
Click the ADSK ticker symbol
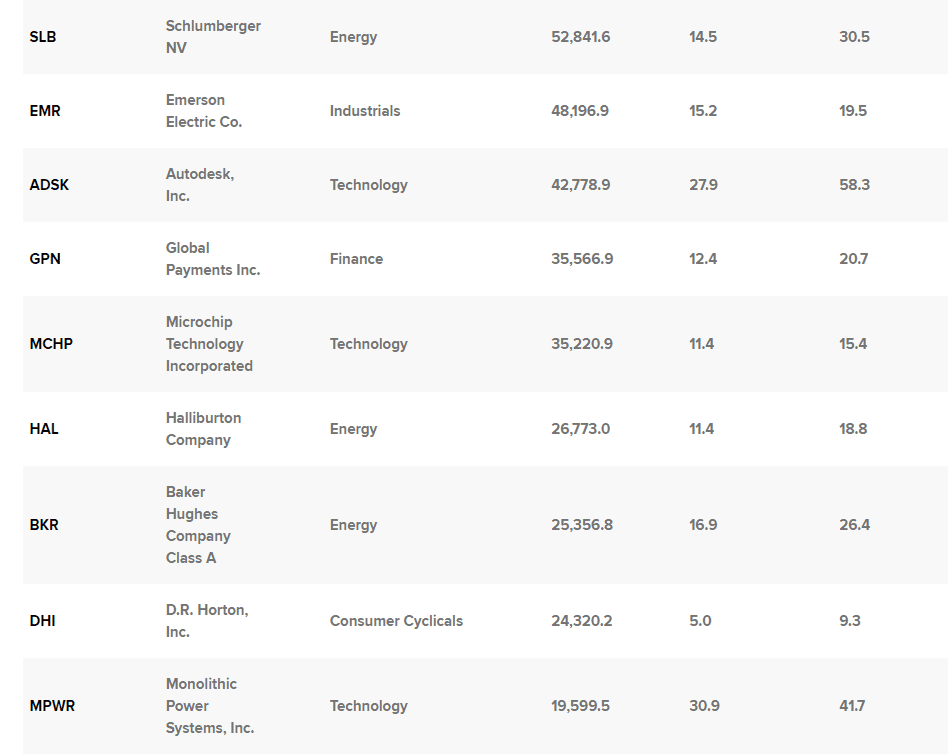click(x=49, y=185)
